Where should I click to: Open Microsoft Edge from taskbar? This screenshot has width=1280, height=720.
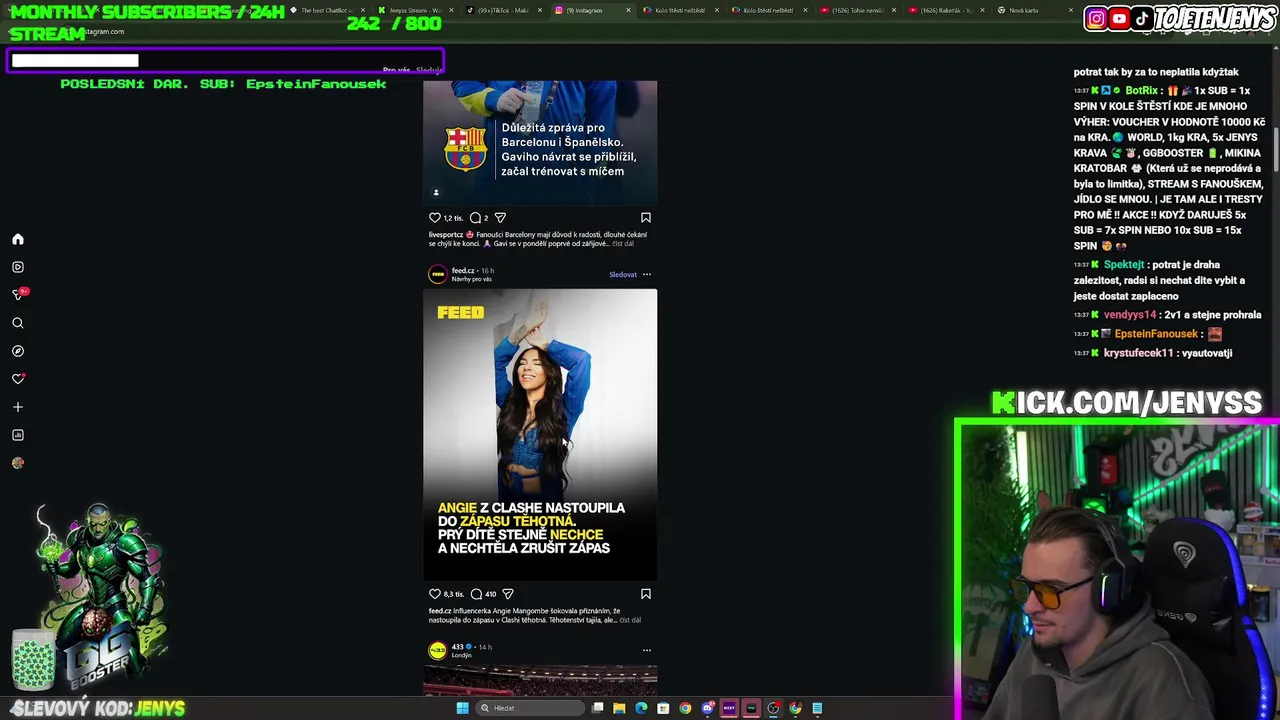641,708
